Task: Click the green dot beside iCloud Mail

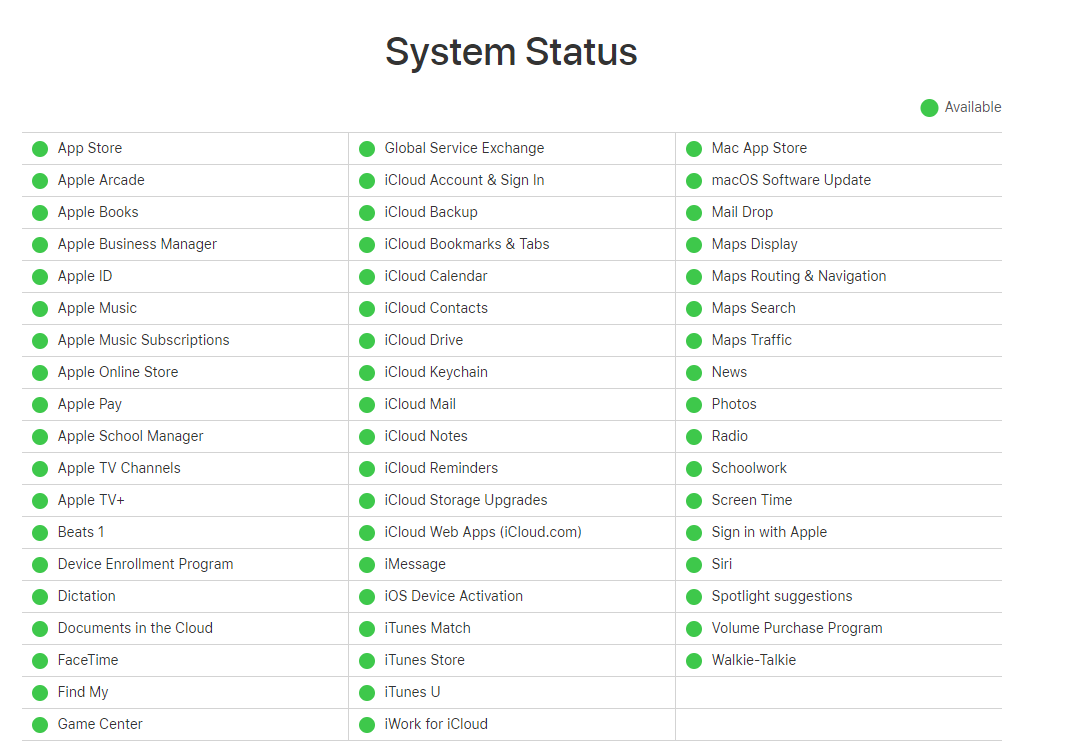Action: (367, 405)
